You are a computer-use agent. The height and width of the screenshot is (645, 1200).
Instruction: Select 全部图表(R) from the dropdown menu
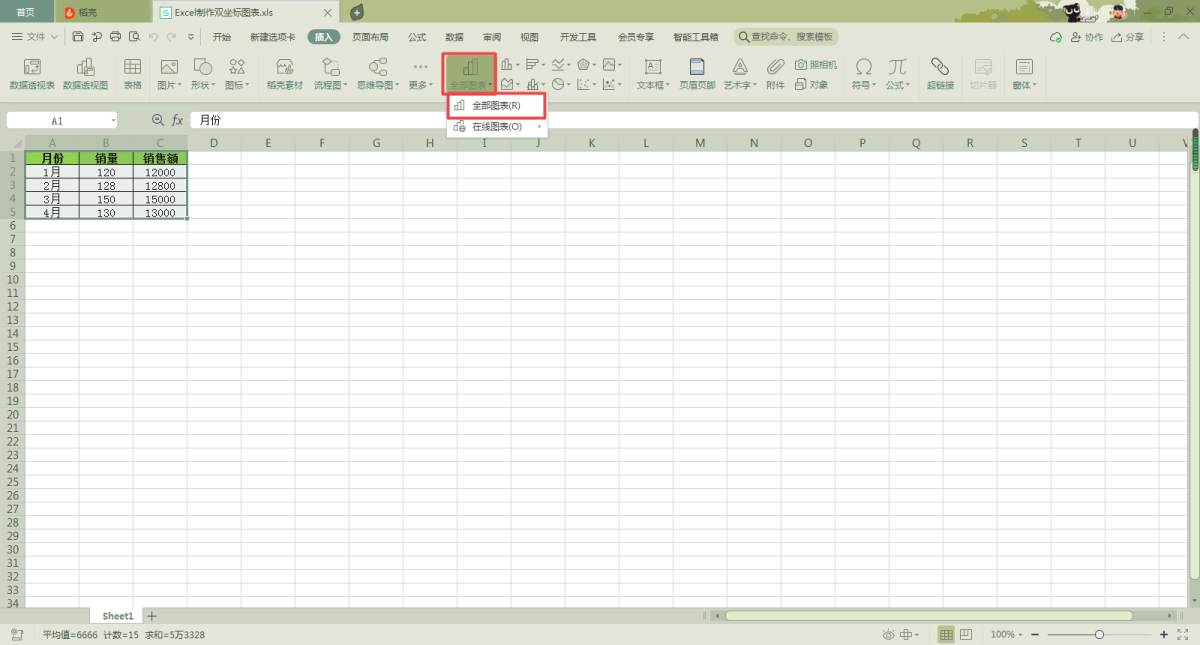coord(496,106)
